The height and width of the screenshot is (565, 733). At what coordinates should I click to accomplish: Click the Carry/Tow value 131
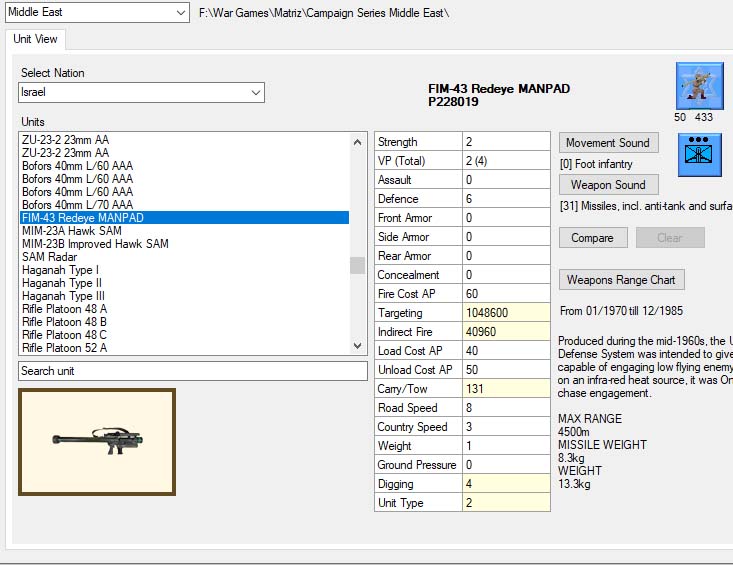(506, 389)
